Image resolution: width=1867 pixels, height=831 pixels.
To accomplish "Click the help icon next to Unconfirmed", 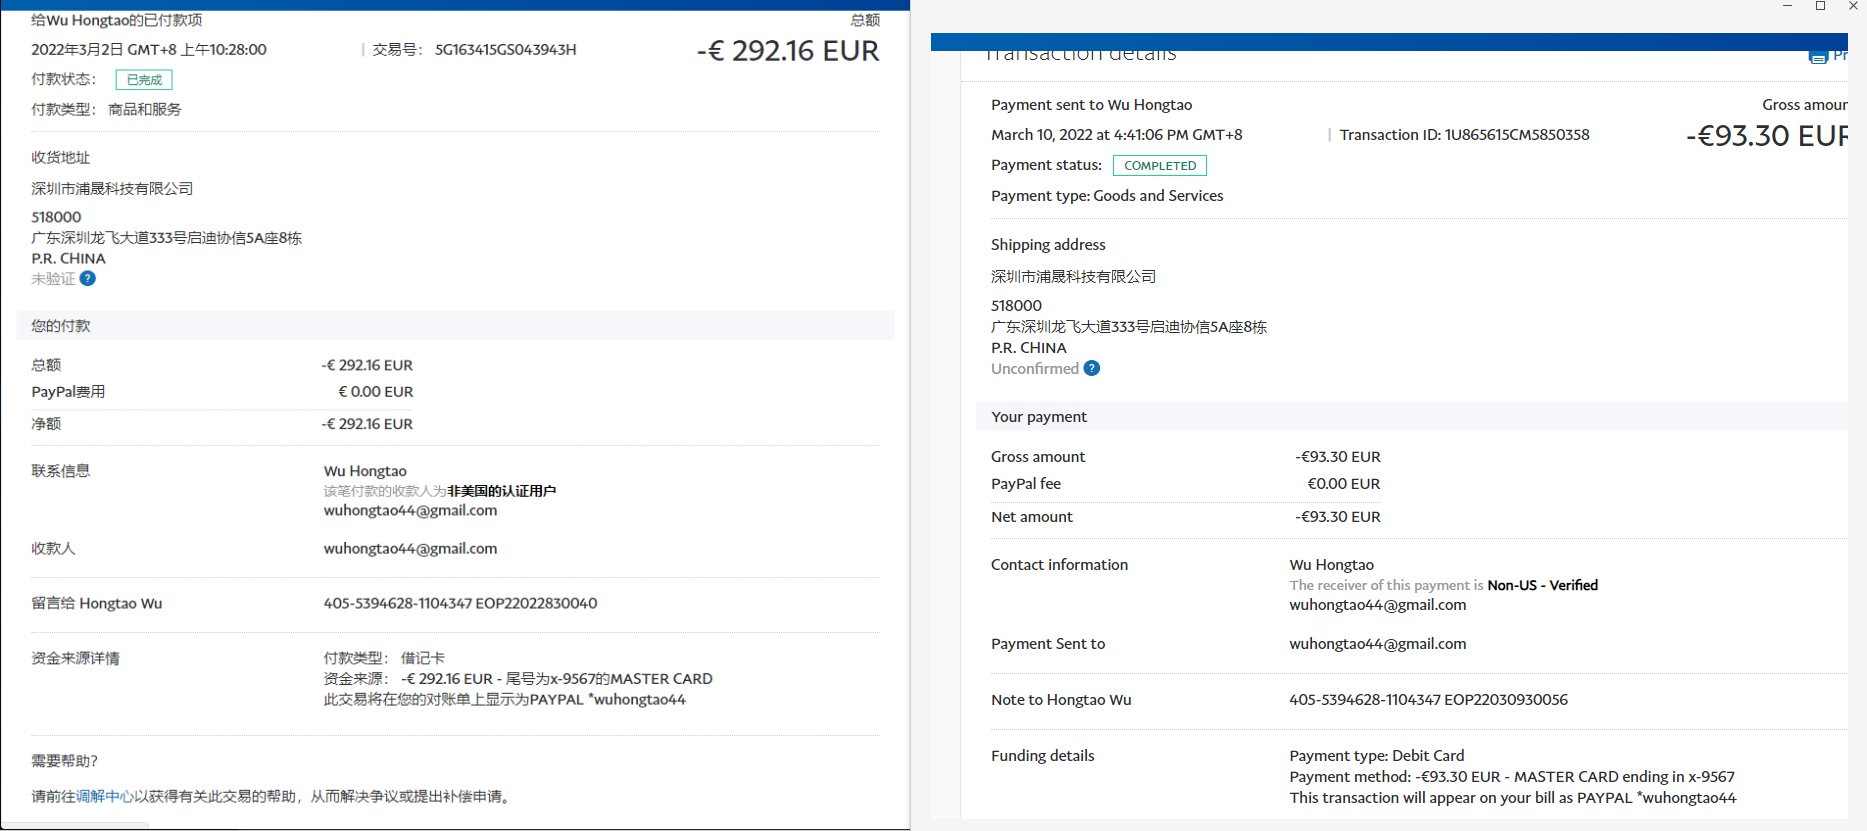I will pyautogui.click(x=1092, y=369).
